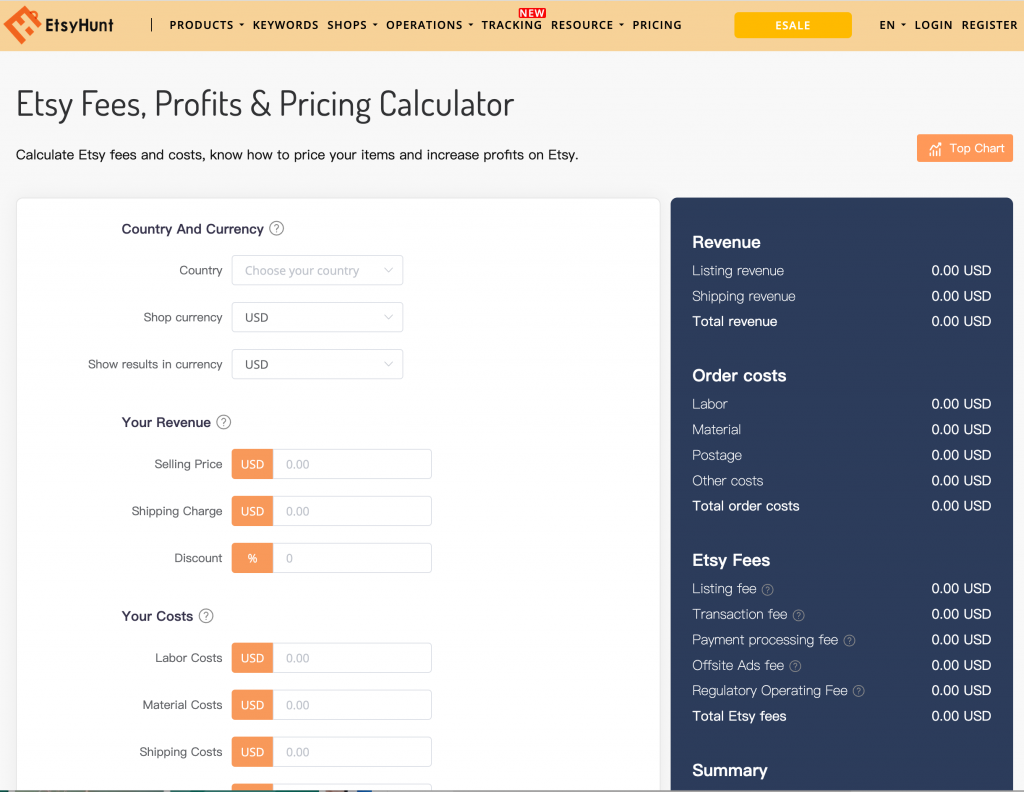Click the Regulatory Operating Fee info icon
The width and height of the screenshot is (1024, 792).
(x=858, y=691)
